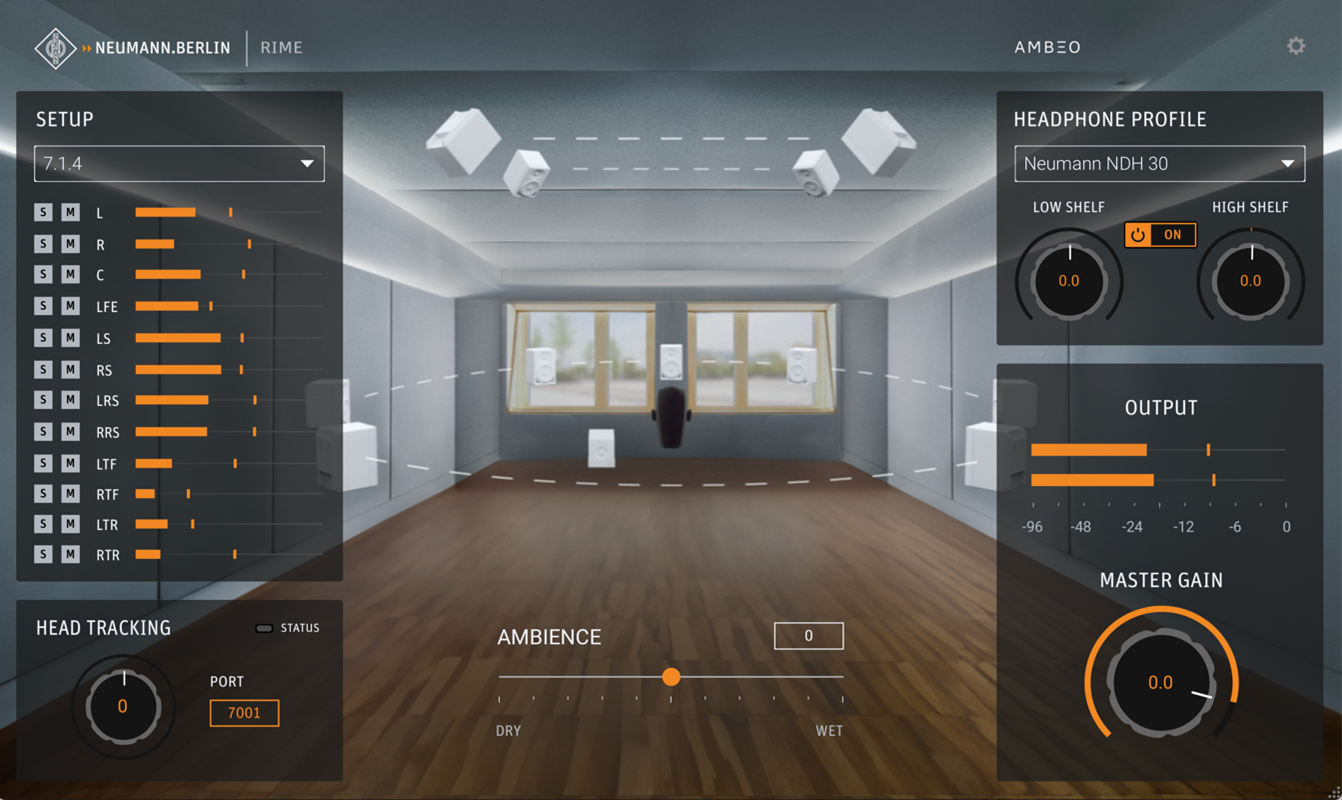Click the Neumann diamond logo
Viewport: 1342px width, 800px height.
[x=55, y=48]
